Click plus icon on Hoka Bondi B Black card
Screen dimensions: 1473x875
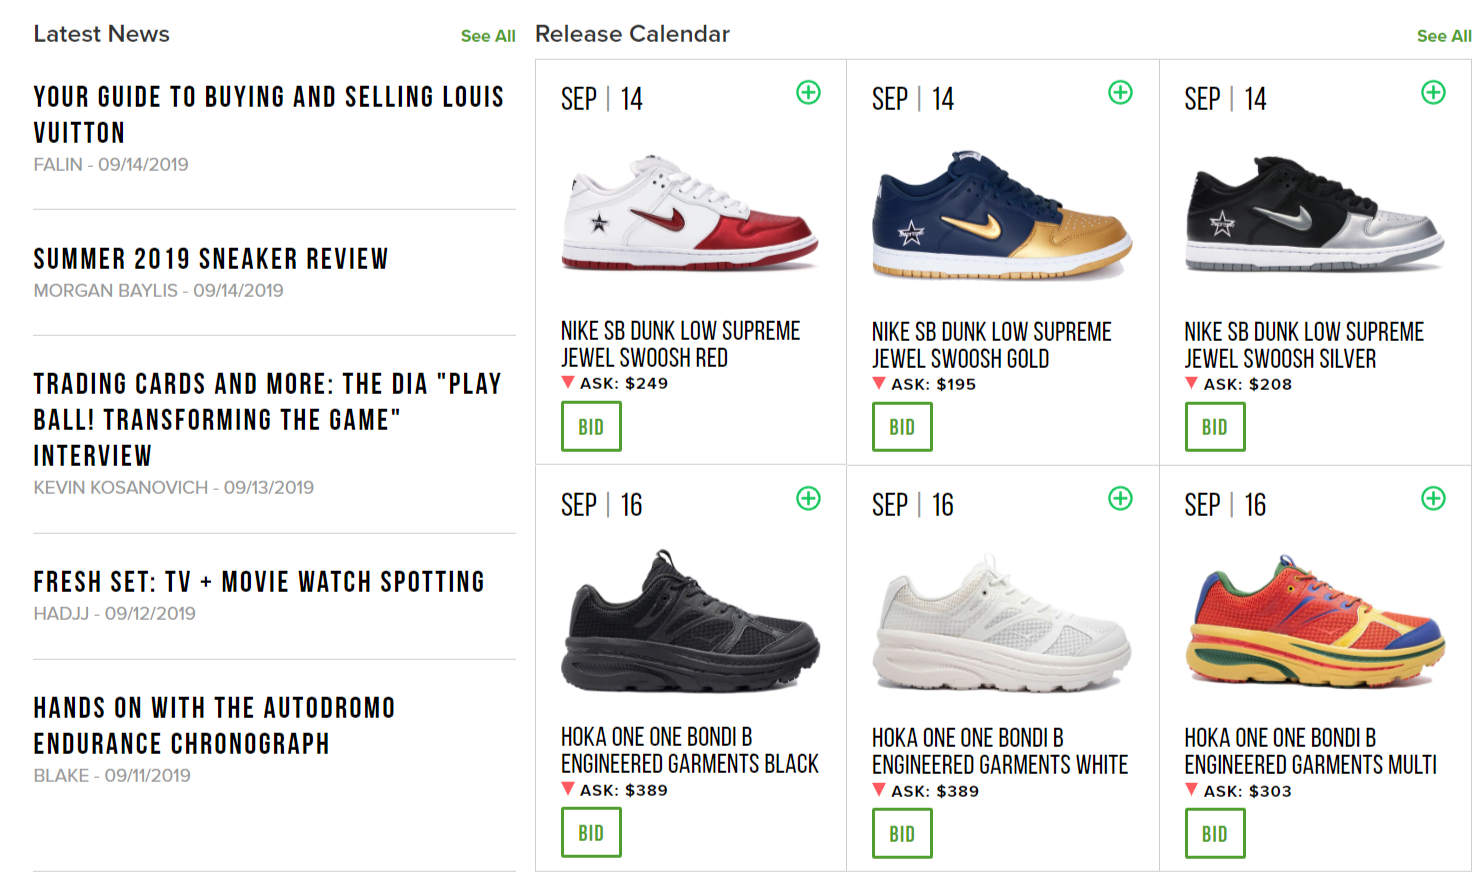coord(808,499)
